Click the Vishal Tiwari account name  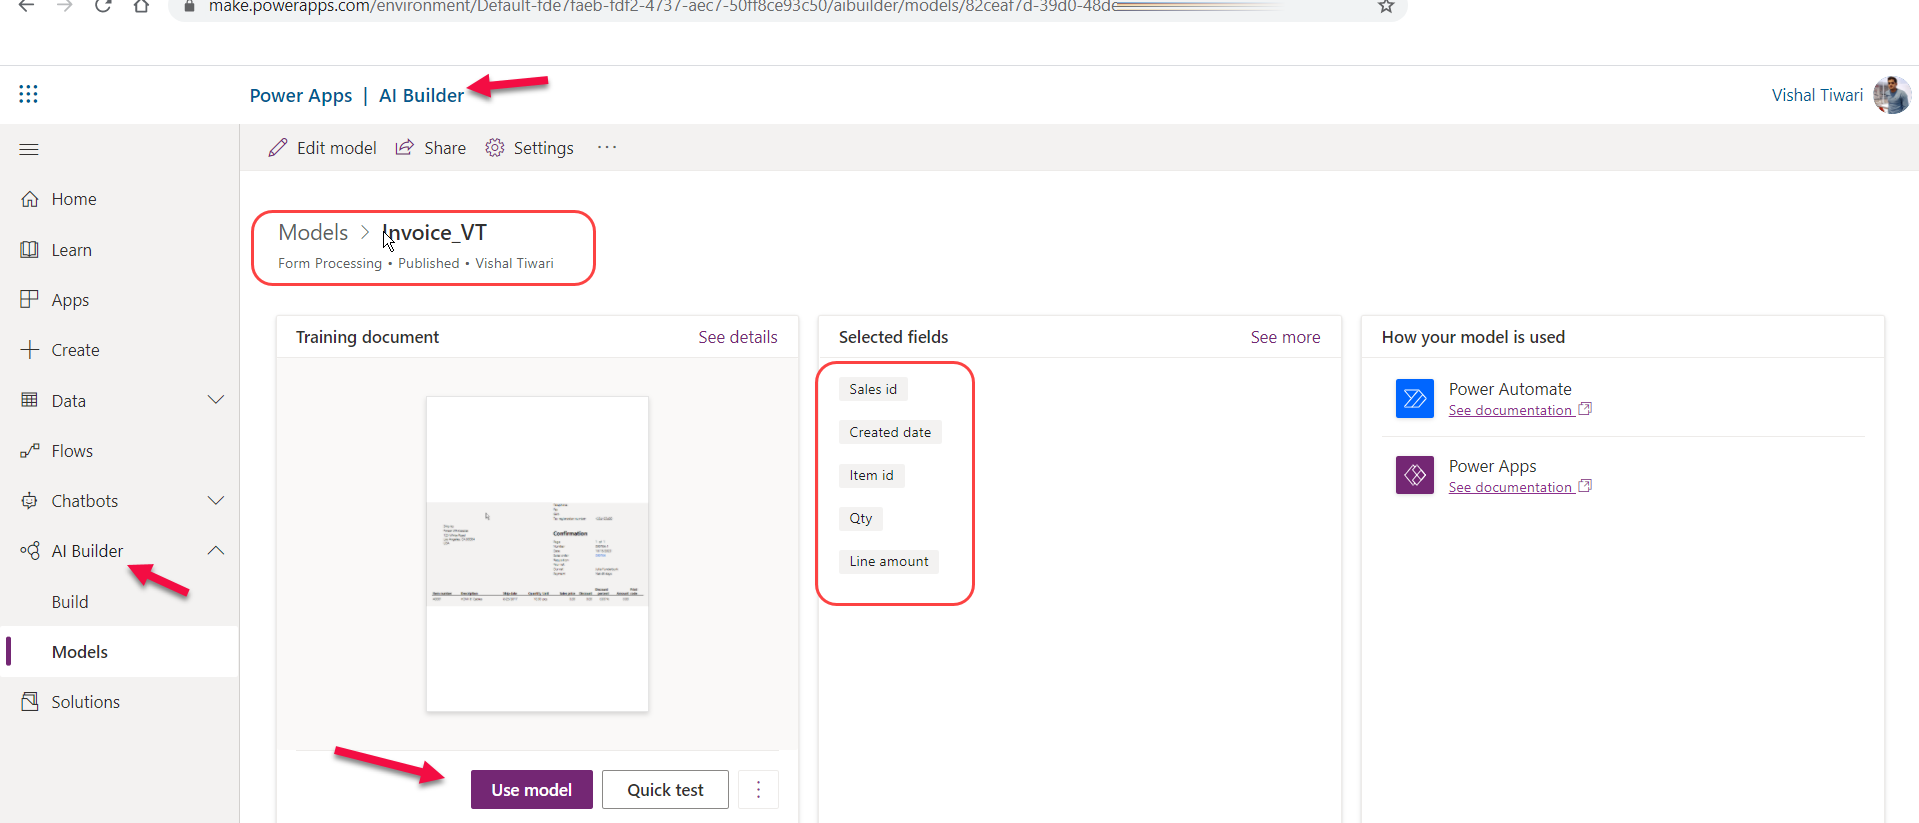(1817, 95)
